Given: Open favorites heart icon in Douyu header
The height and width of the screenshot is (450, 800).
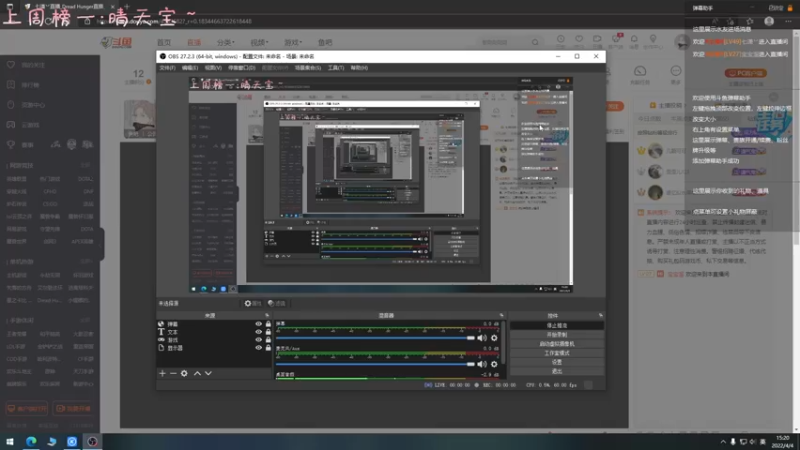Looking at the screenshot, I should pos(579,39).
